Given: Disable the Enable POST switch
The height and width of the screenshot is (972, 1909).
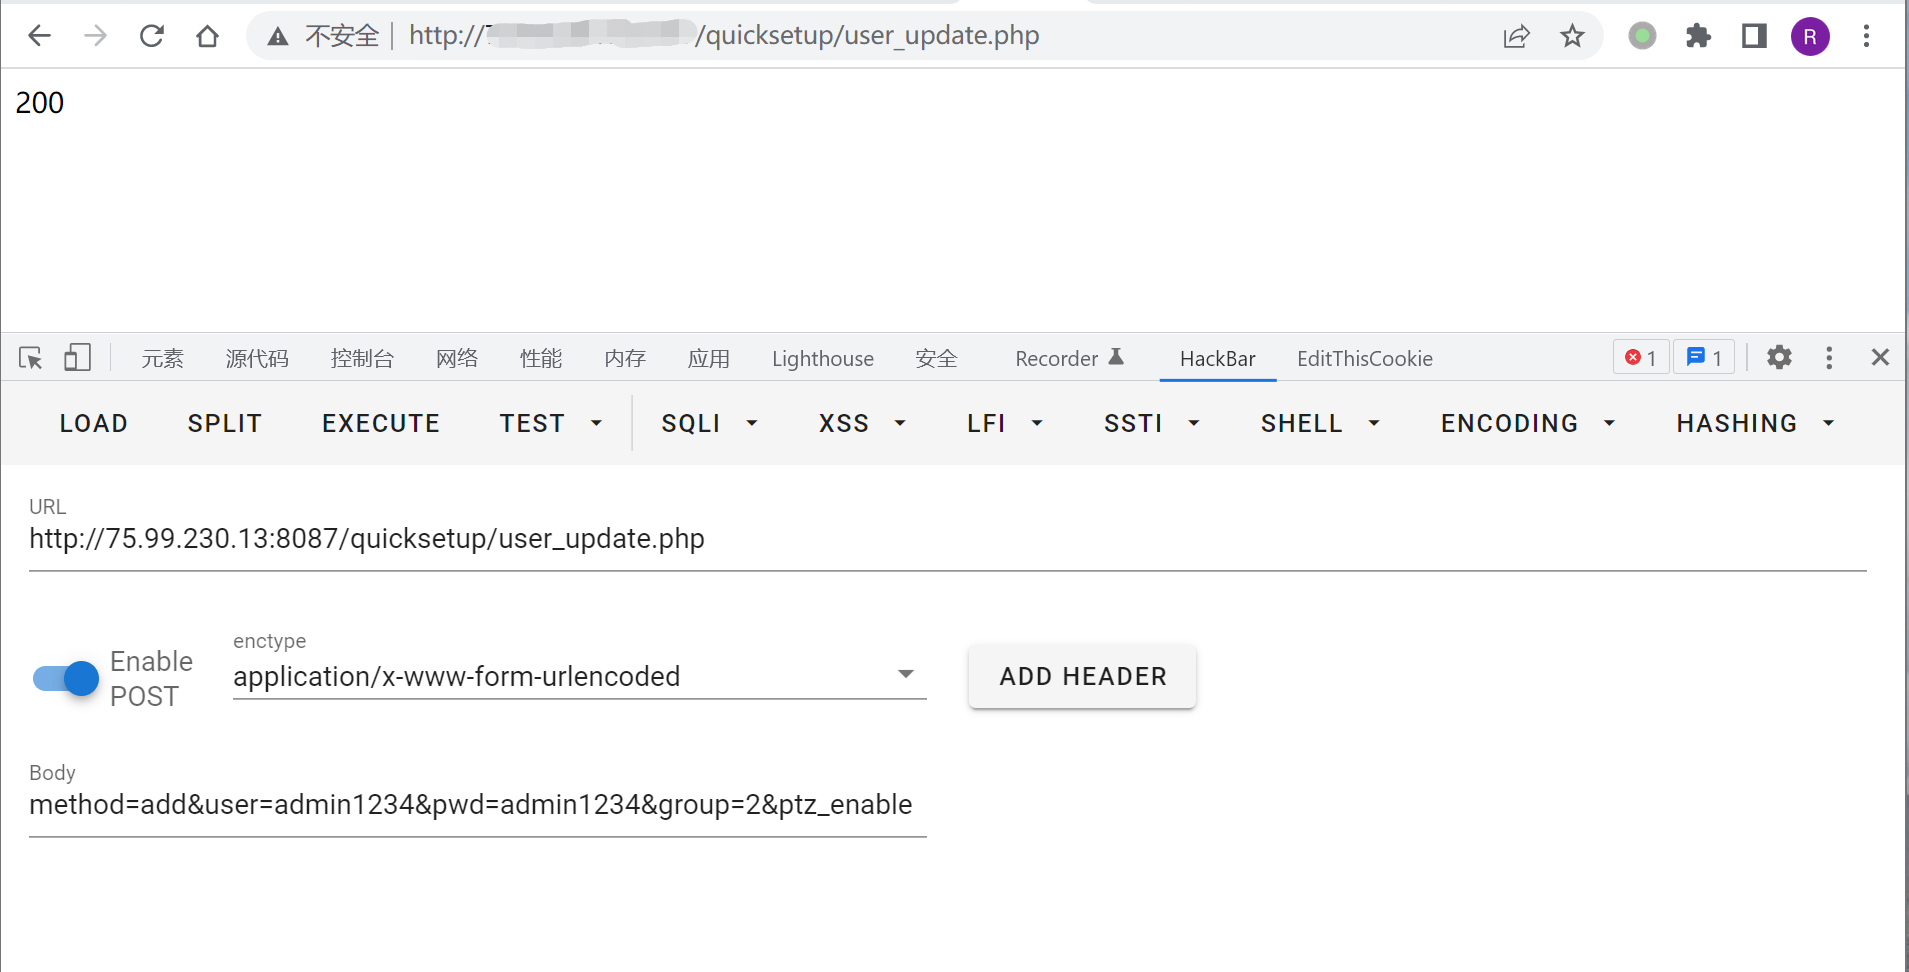Looking at the screenshot, I should pyautogui.click(x=66, y=678).
